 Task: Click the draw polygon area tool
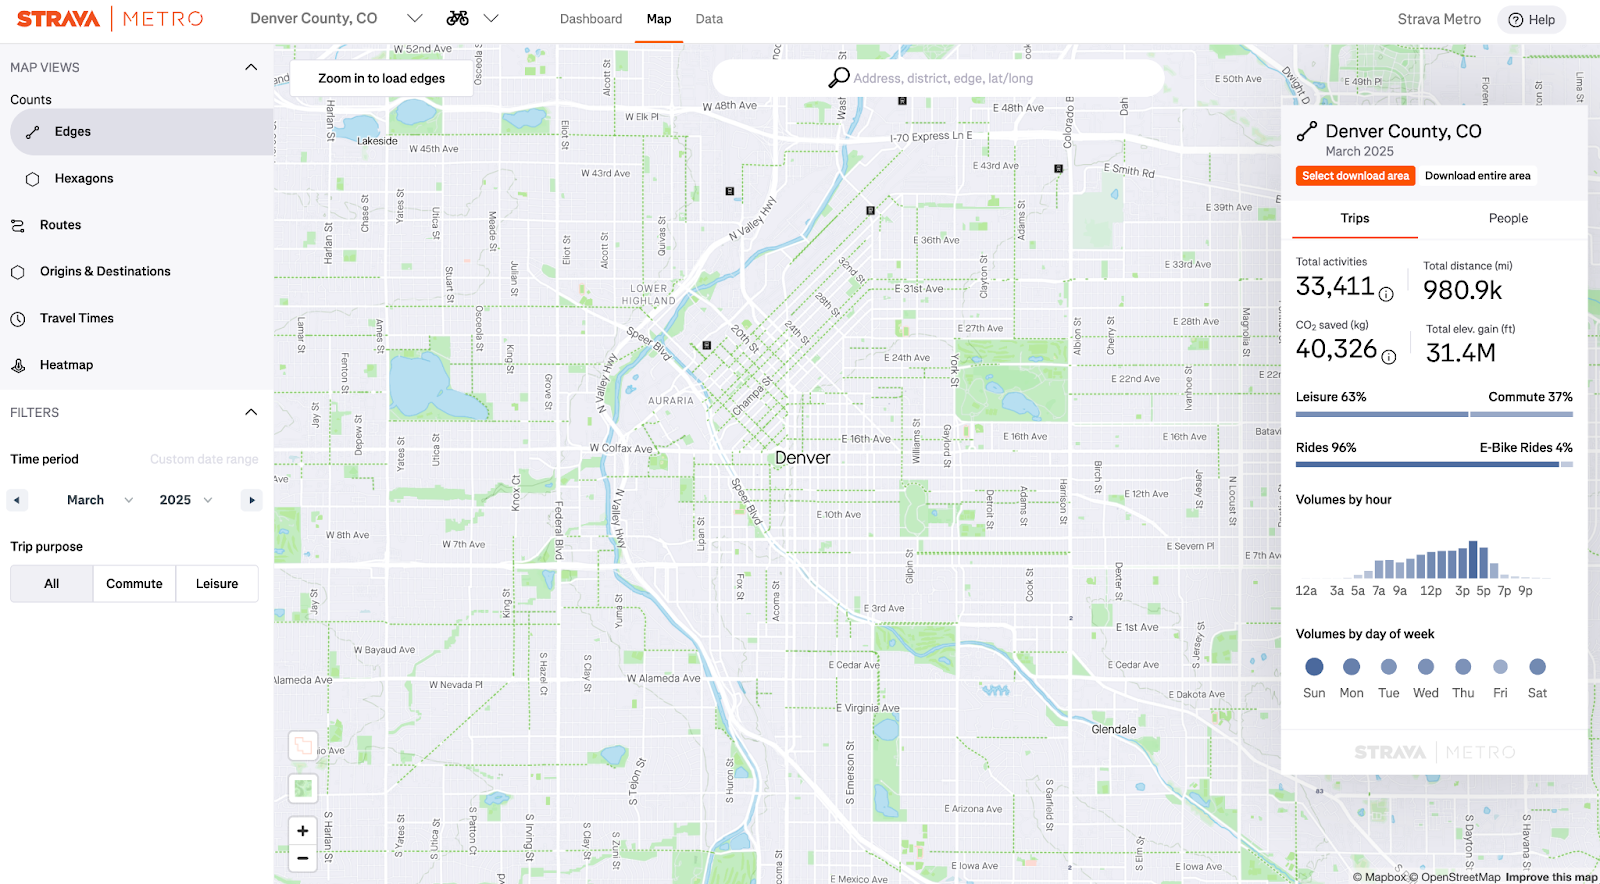pos(303,746)
